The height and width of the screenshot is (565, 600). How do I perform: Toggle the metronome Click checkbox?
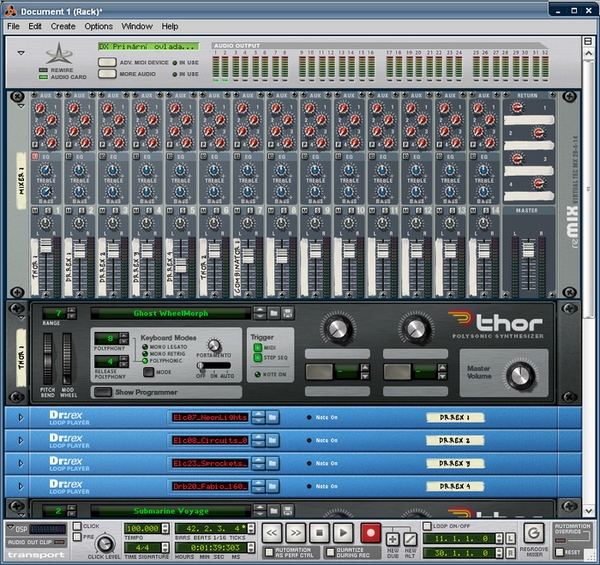(77, 526)
